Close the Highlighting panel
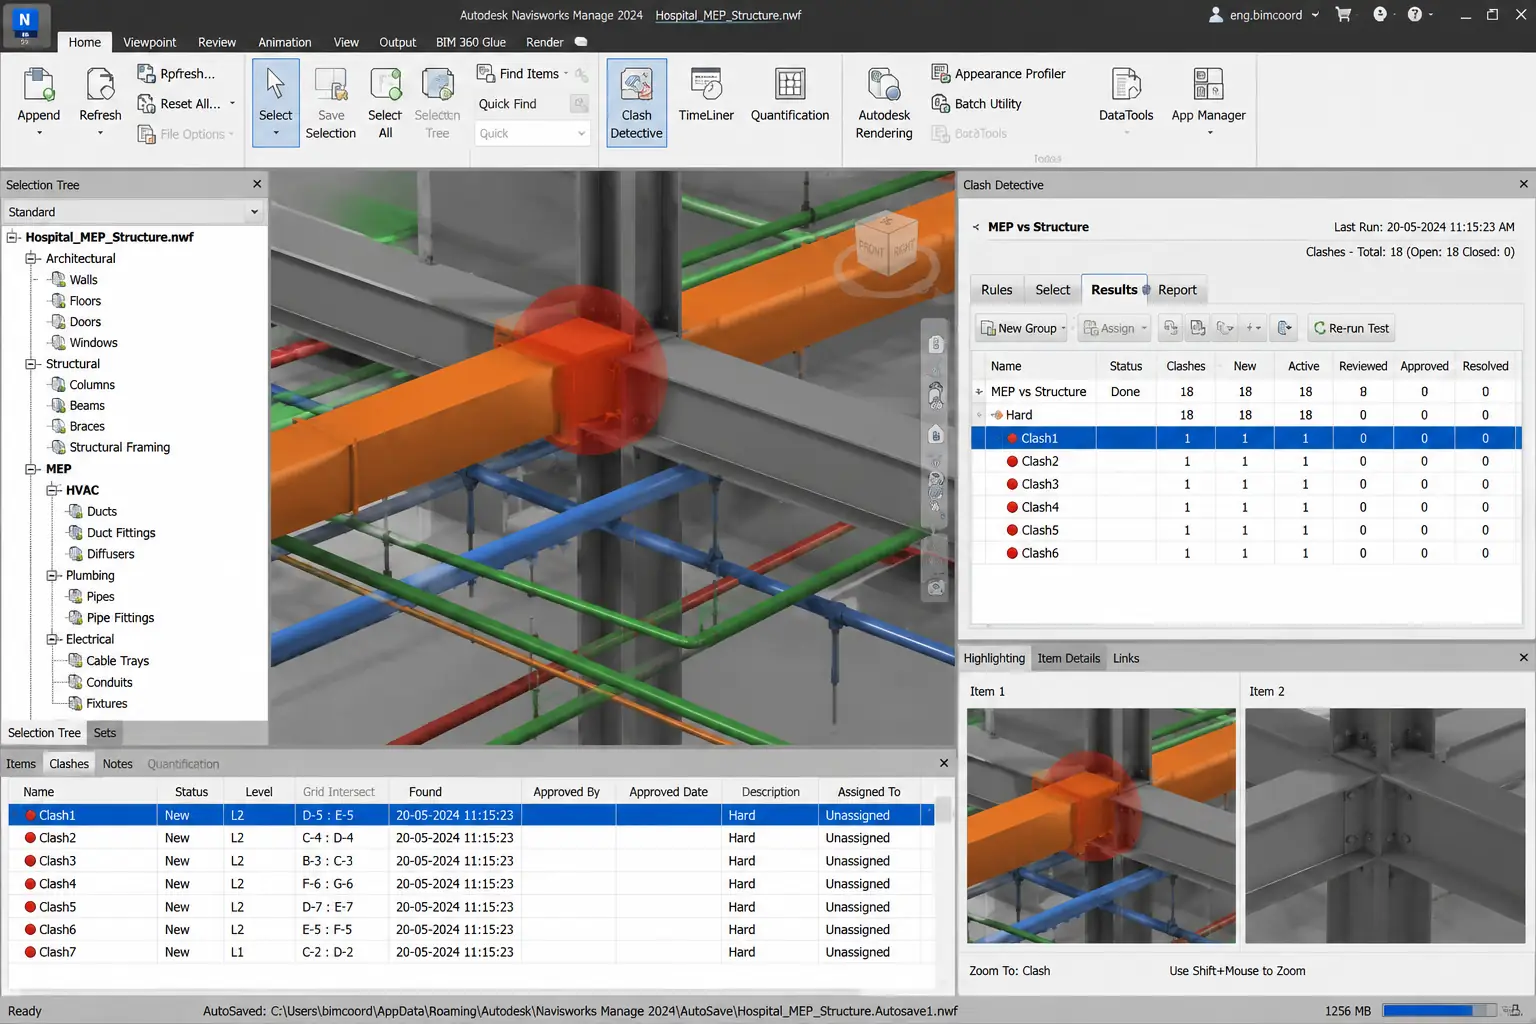 coord(1523,657)
